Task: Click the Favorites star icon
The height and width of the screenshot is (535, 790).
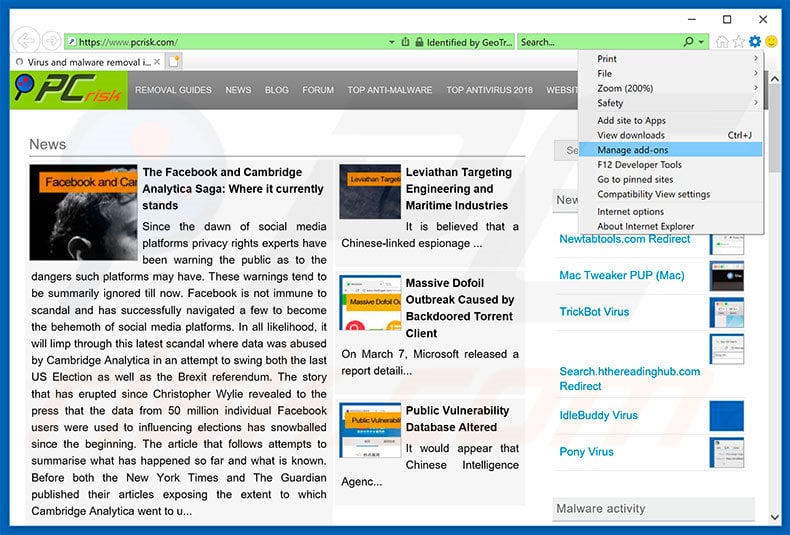Action: point(739,42)
